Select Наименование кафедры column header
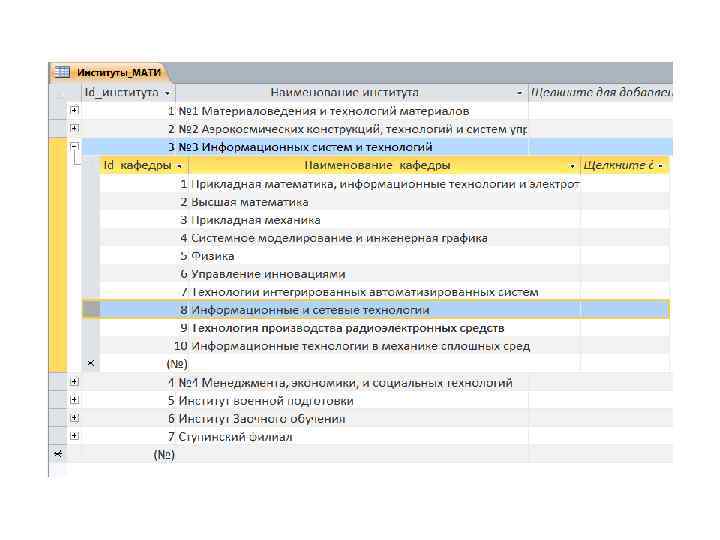720x540 pixels. [x=384, y=165]
